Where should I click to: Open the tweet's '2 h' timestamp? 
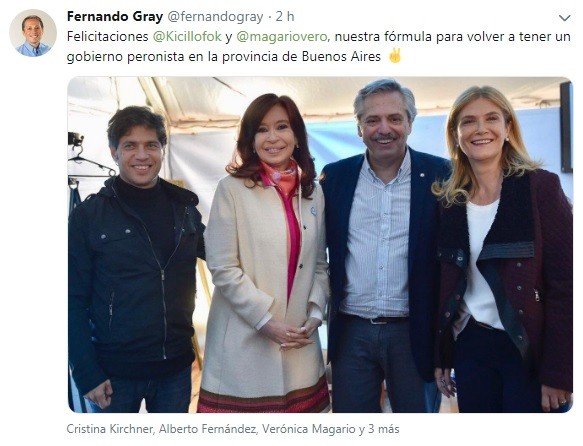pyautogui.click(x=285, y=17)
